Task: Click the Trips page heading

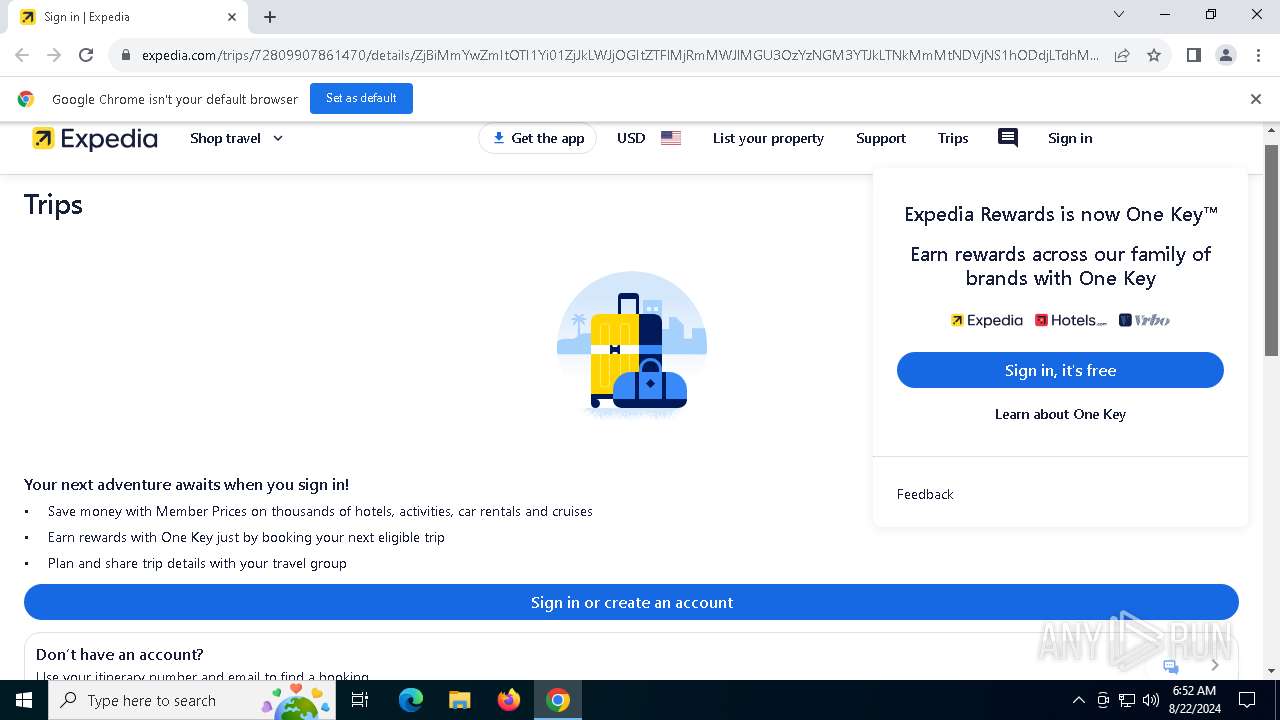Action: point(53,205)
